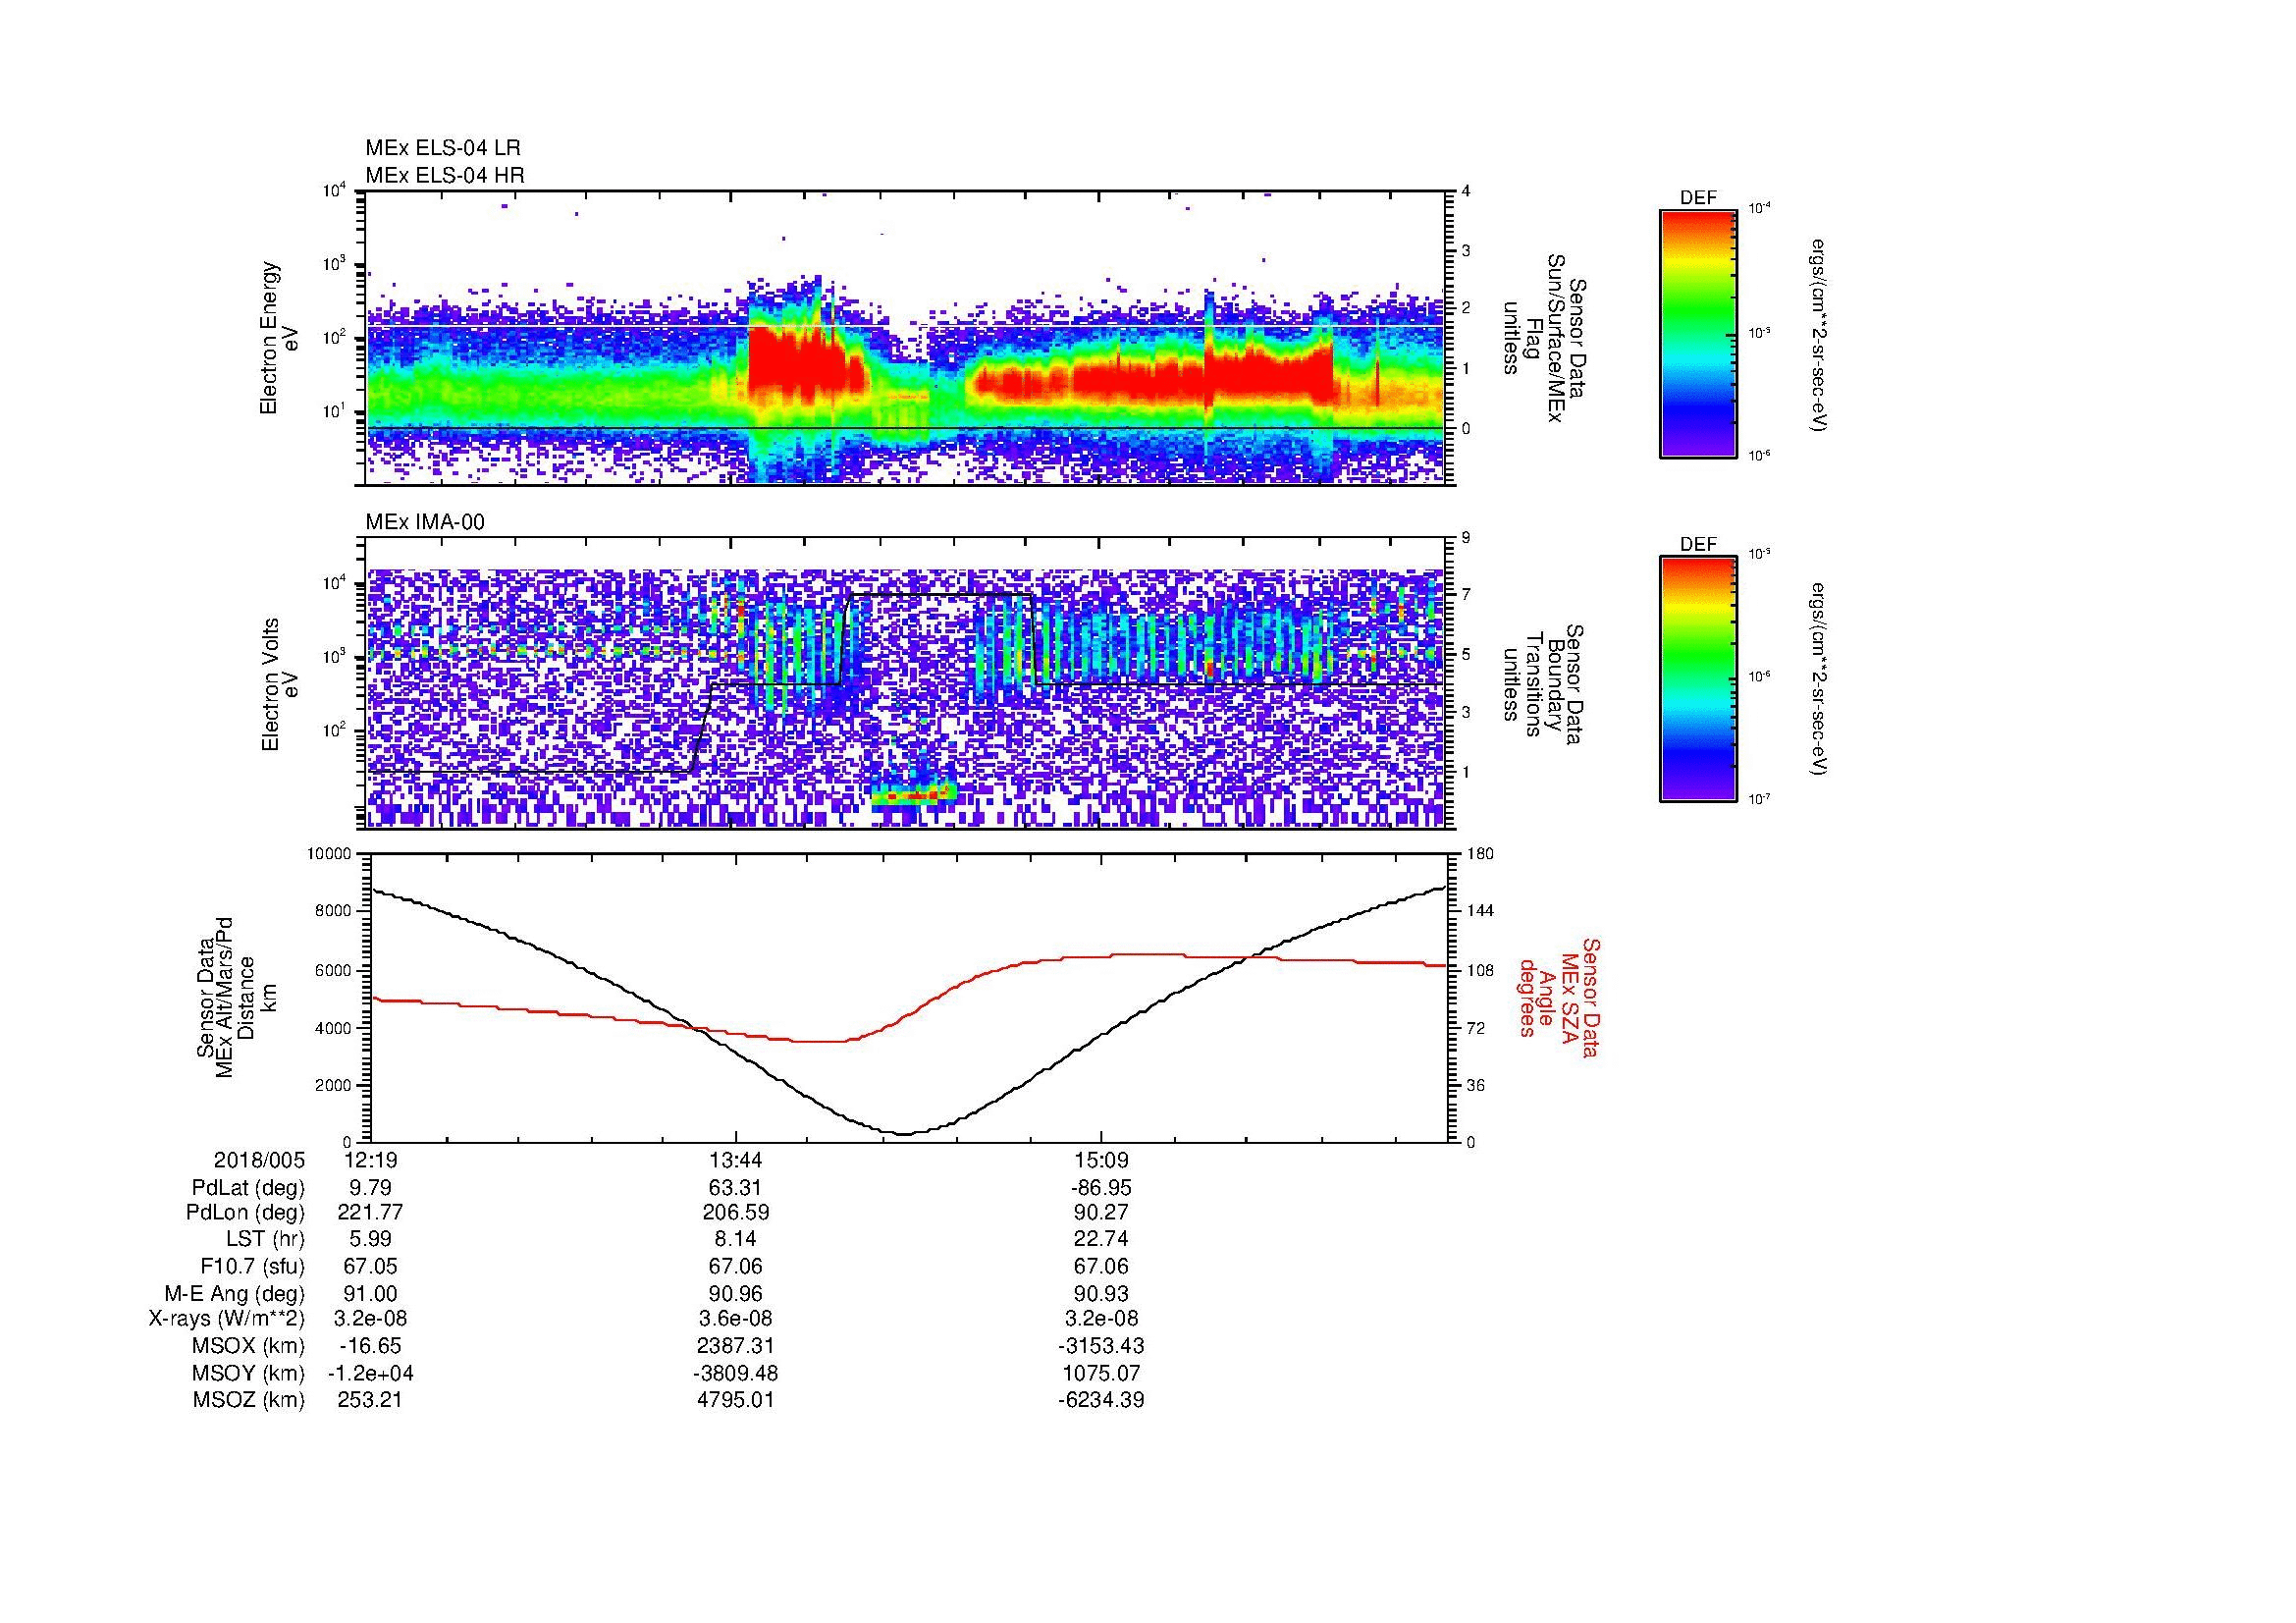Click the MSOY value -1.2e+04
Viewport: 2296px width, 1623px height.
pyautogui.click(x=370, y=1373)
